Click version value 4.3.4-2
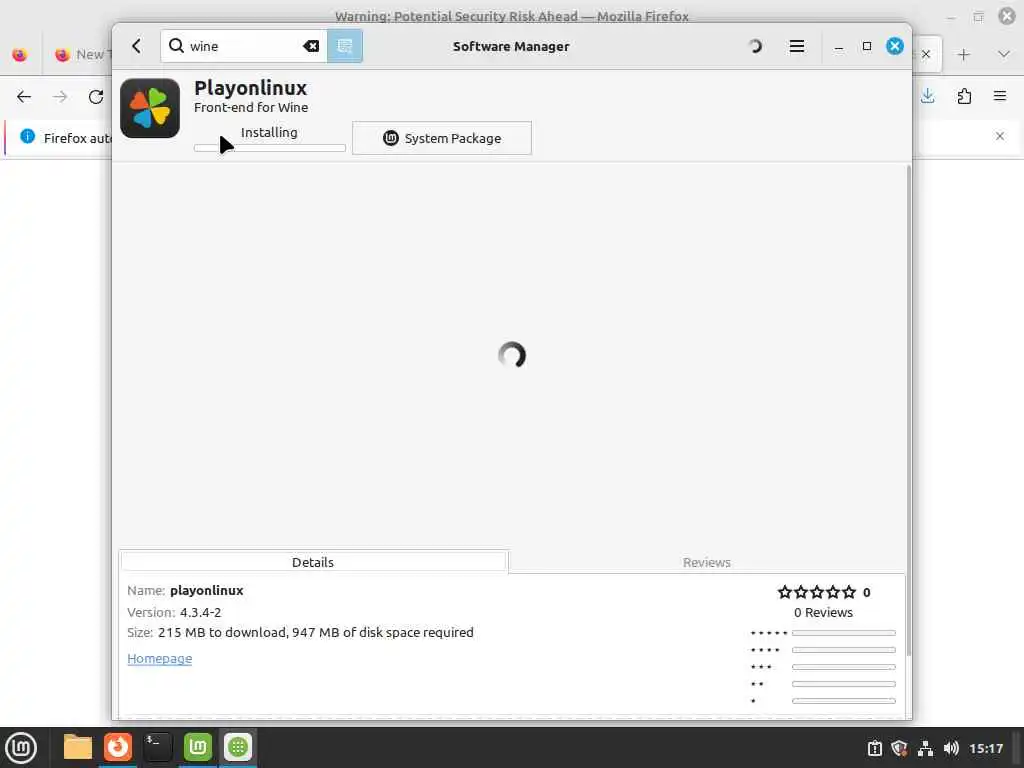Screen dimensions: 1024x768 point(200,613)
